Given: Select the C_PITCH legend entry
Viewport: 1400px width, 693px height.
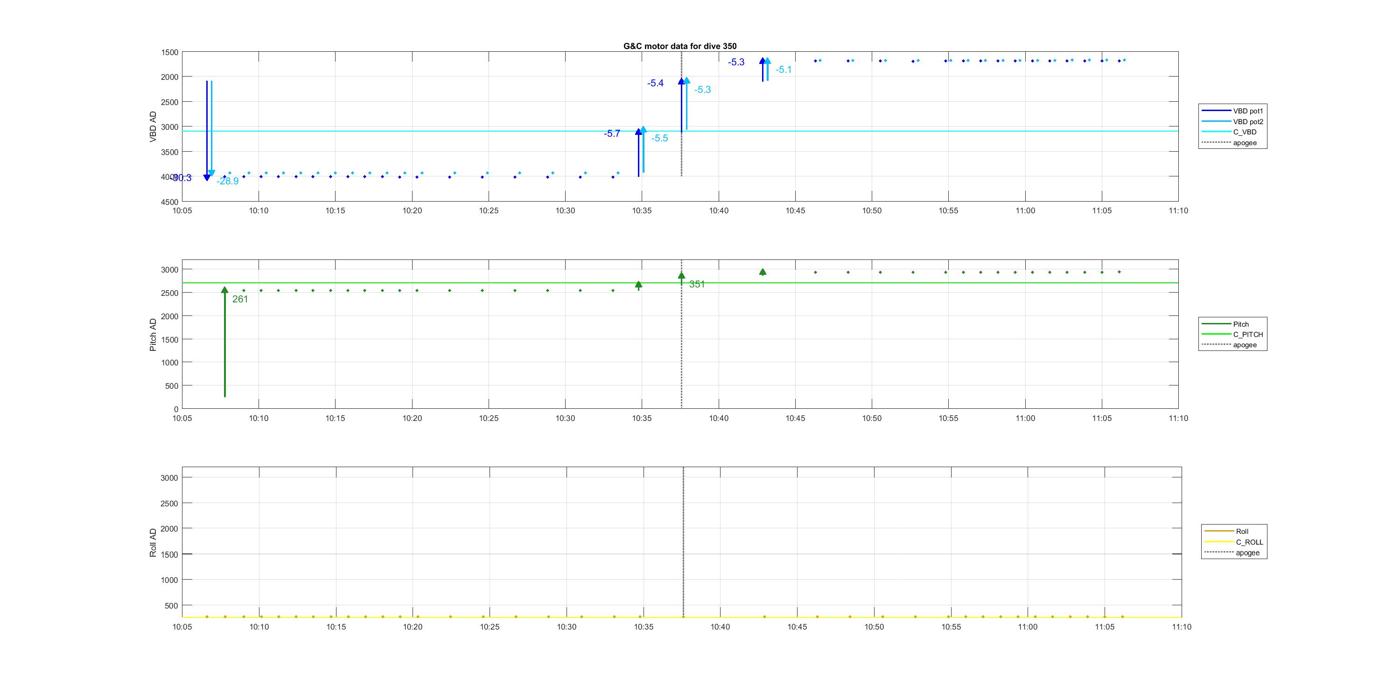Looking at the screenshot, I should pos(1233,335).
